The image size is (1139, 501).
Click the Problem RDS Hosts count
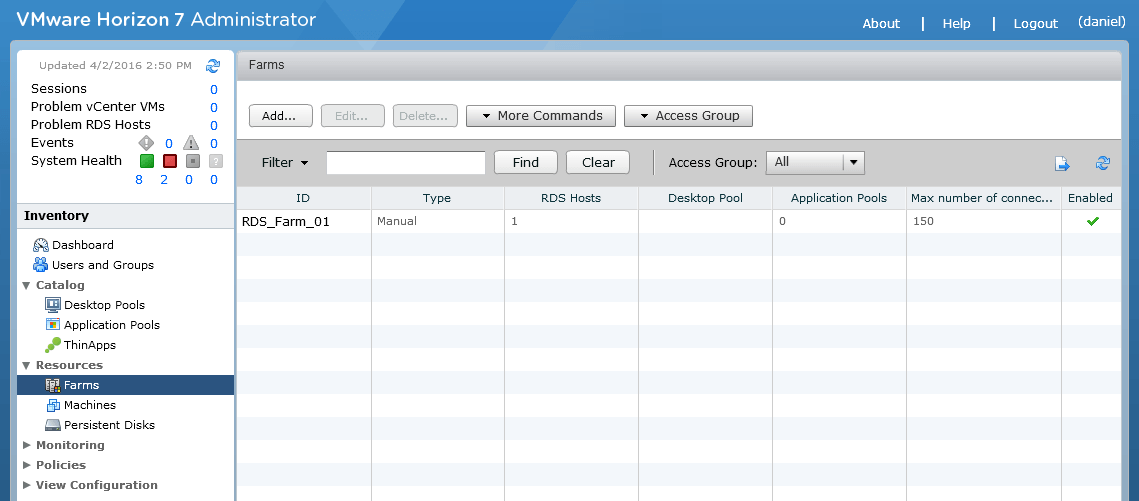click(214, 126)
